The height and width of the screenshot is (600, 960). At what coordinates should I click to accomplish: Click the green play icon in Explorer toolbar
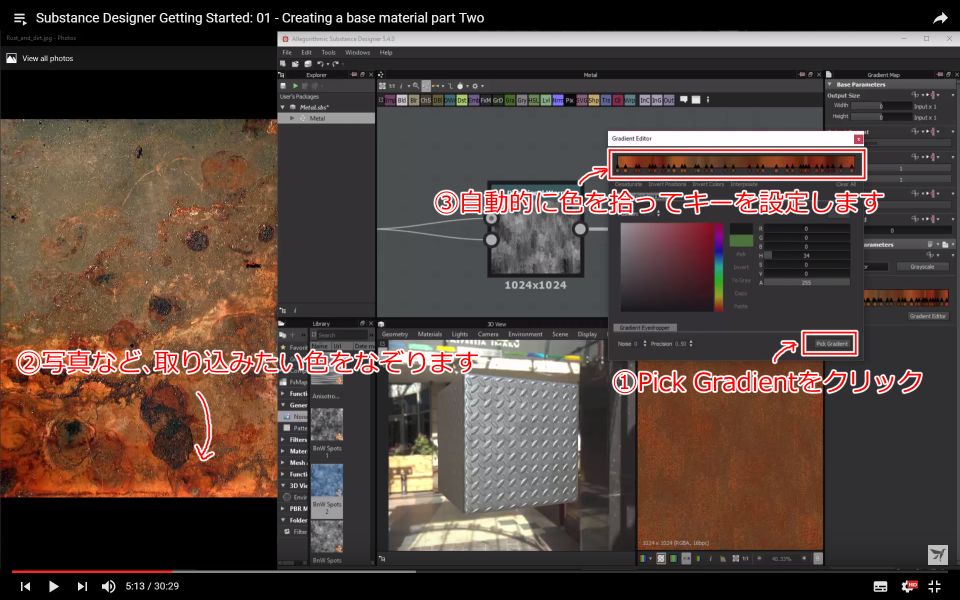pos(295,86)
